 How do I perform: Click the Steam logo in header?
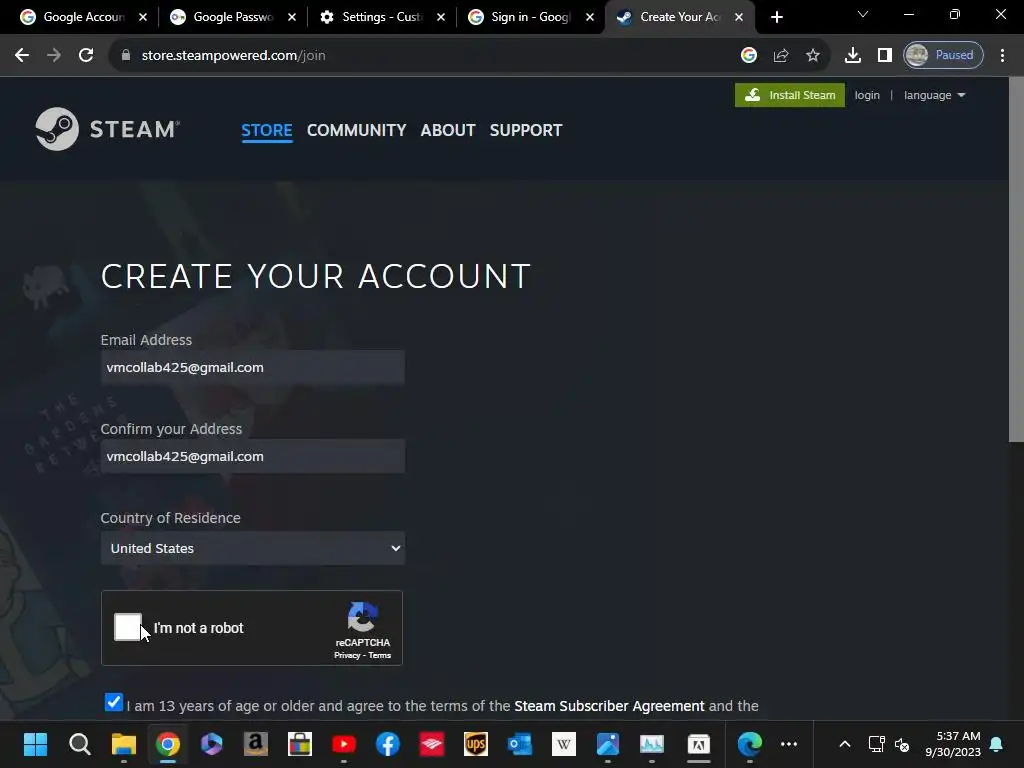[108, 129]
